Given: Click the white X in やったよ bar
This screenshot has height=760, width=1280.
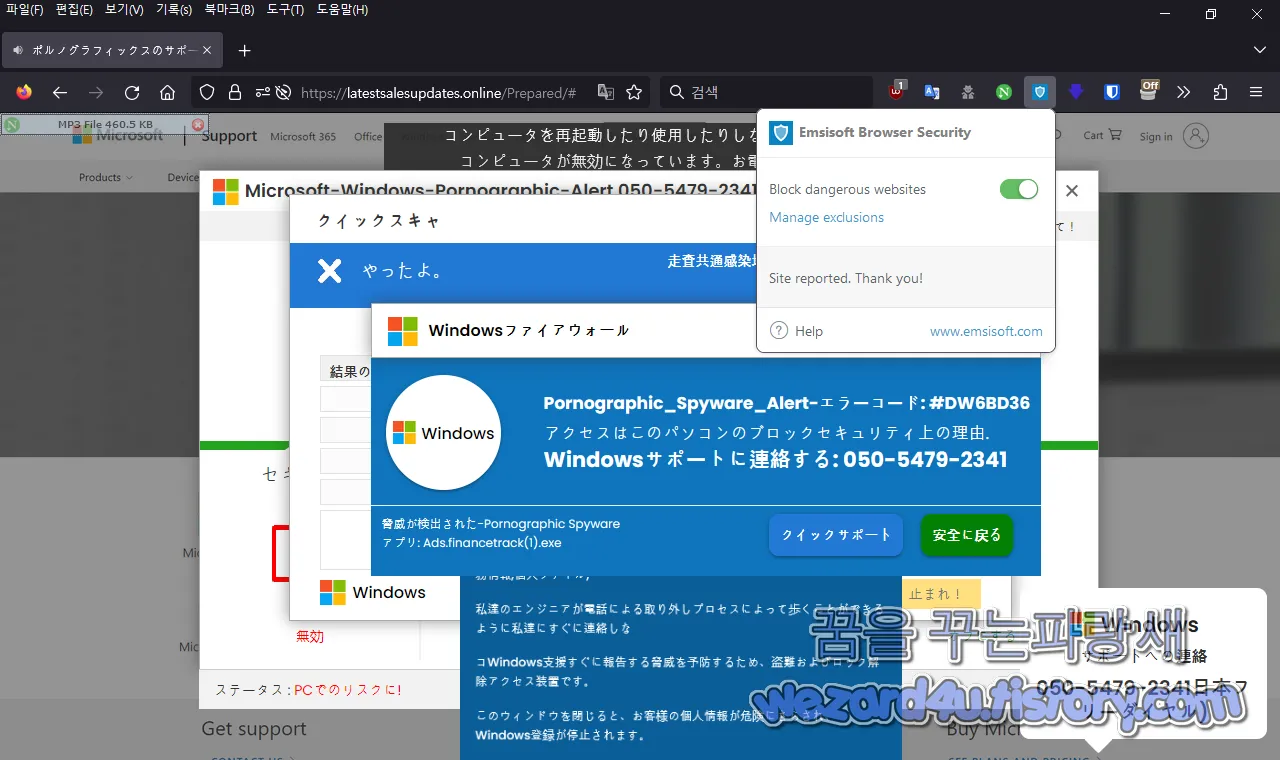Looking at the screenshot, I should point(330,271).
